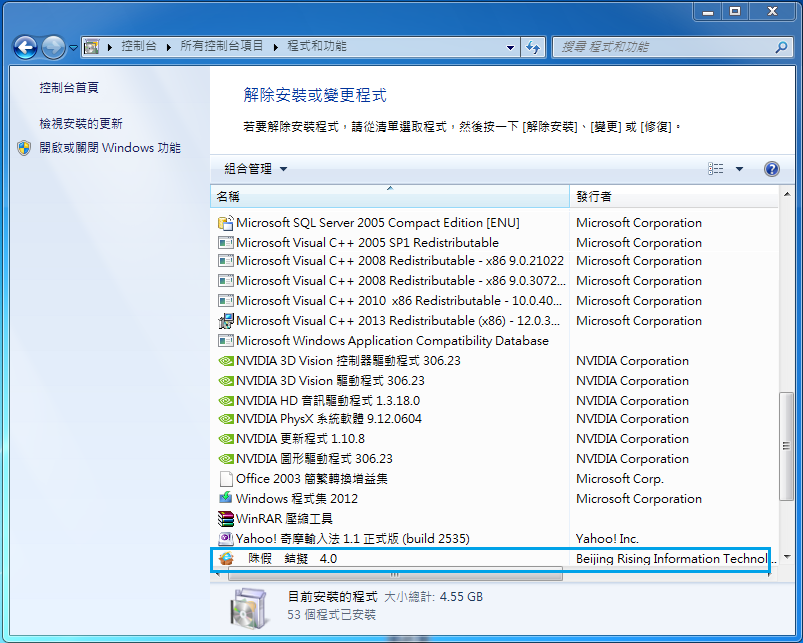
Task: Click Microsoft SQL Server 2005 Compact Edition icon
Action: (x=226, y=223)
